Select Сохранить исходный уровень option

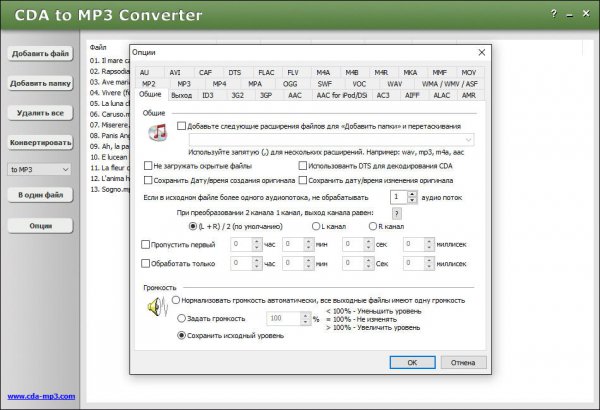[x=181, y=335]
